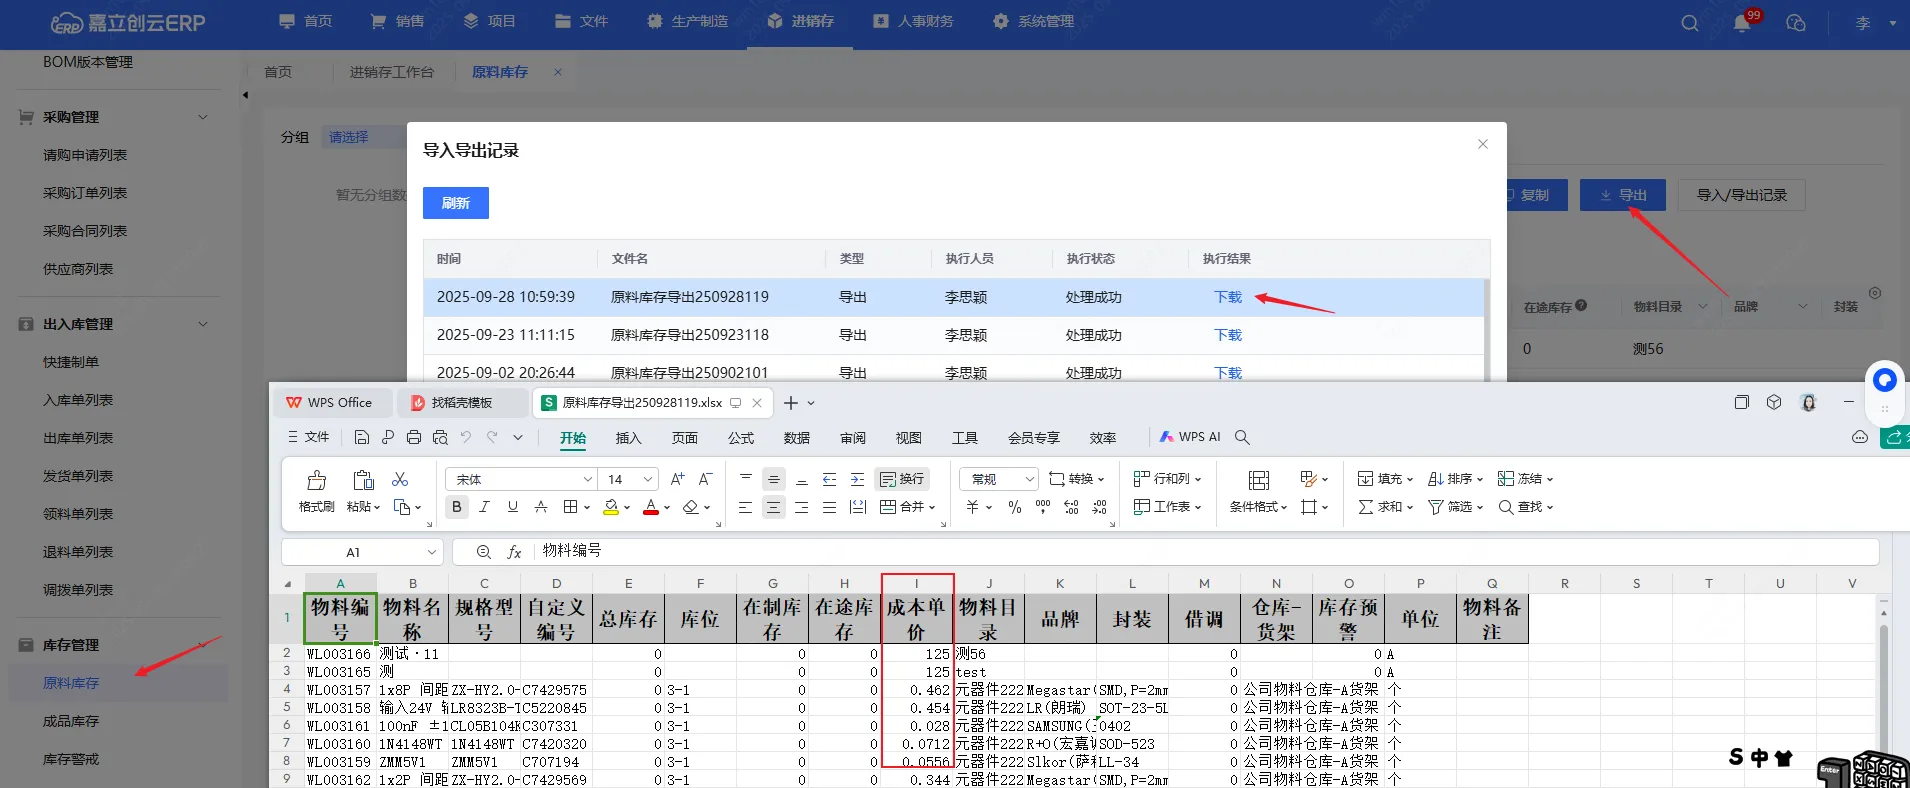The height and width of the screenshot is (788, 1910).
Task: Toggle Bold formatting in WPS ribbon
Action: click(457, 507)
